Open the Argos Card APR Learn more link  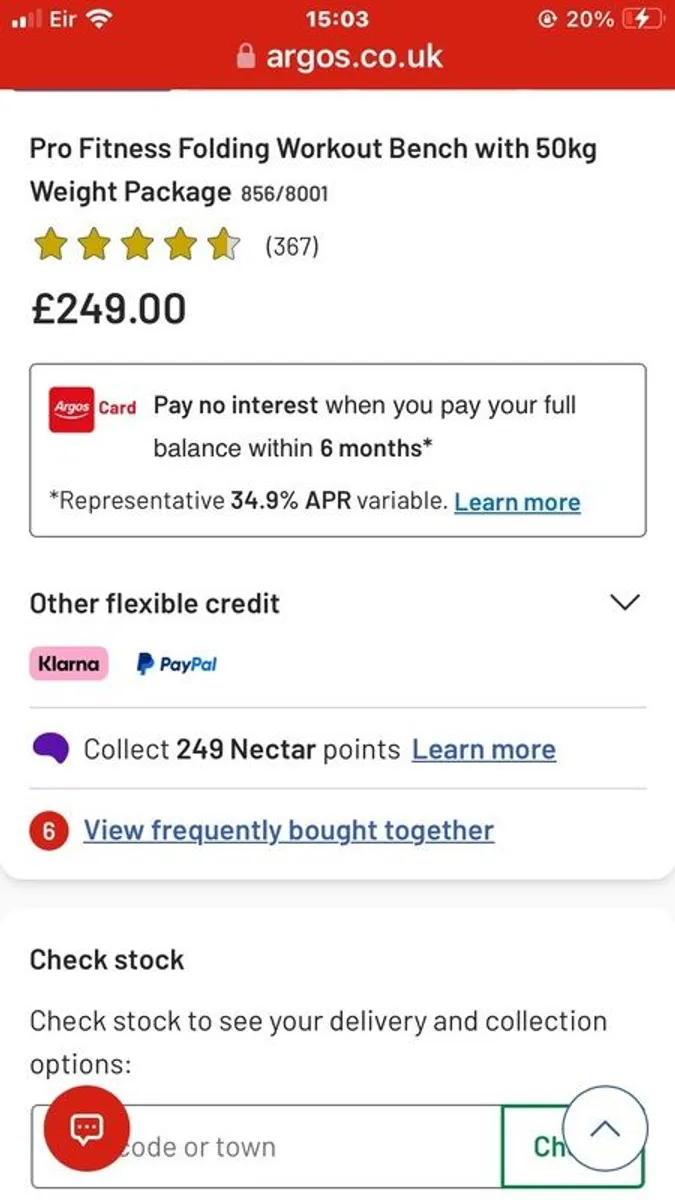tap(517, 501)
